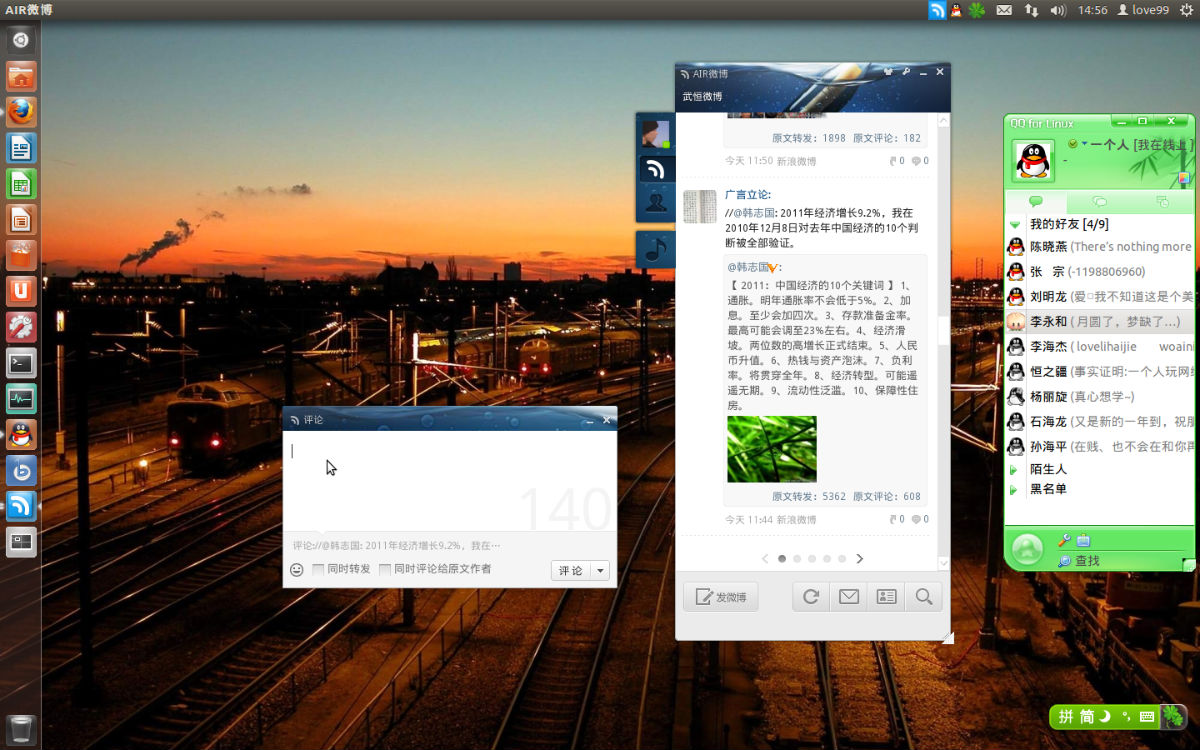
Task: Click the 发微博 compose button
Action: coord(721,597)
